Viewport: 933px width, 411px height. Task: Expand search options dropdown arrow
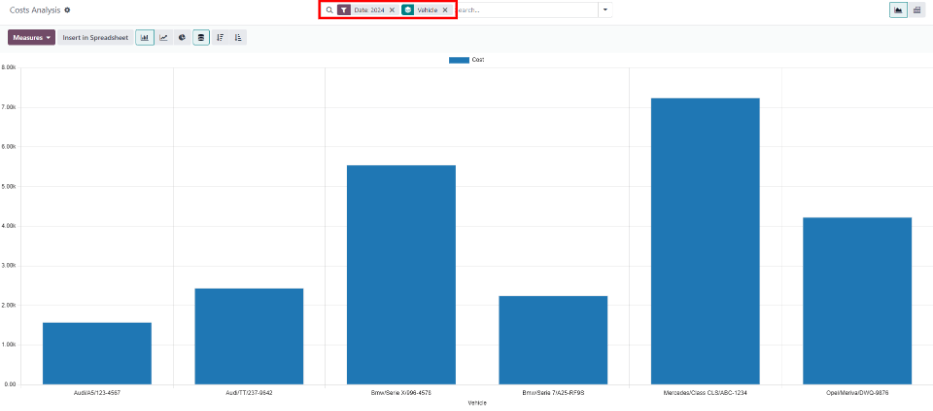(605, 10)
